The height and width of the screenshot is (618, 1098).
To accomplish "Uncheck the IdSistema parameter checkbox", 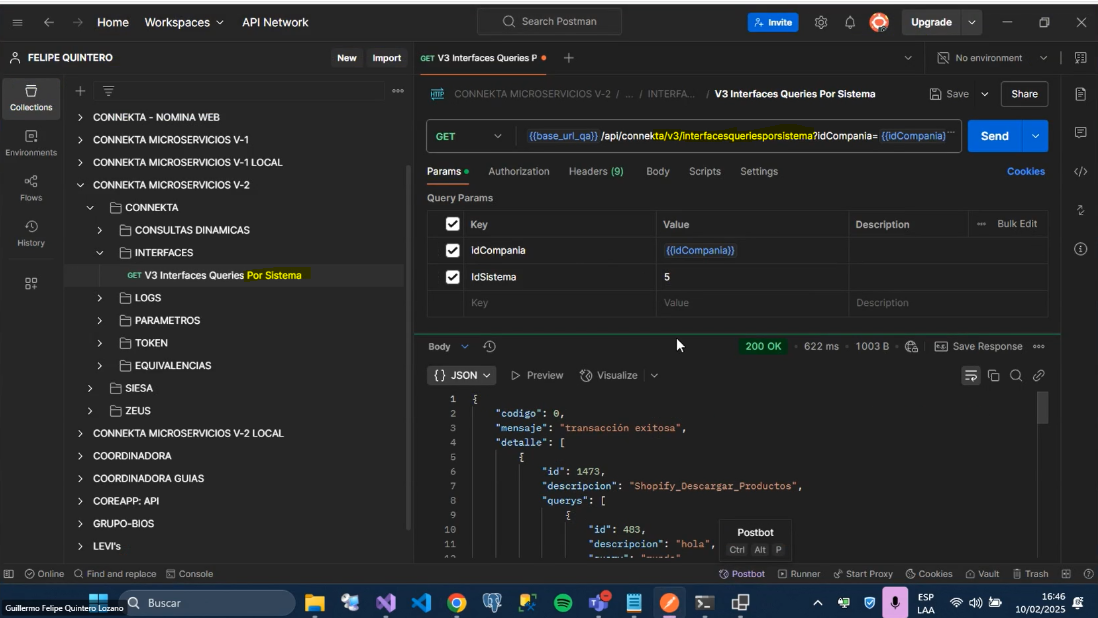I will pos(452,277).
